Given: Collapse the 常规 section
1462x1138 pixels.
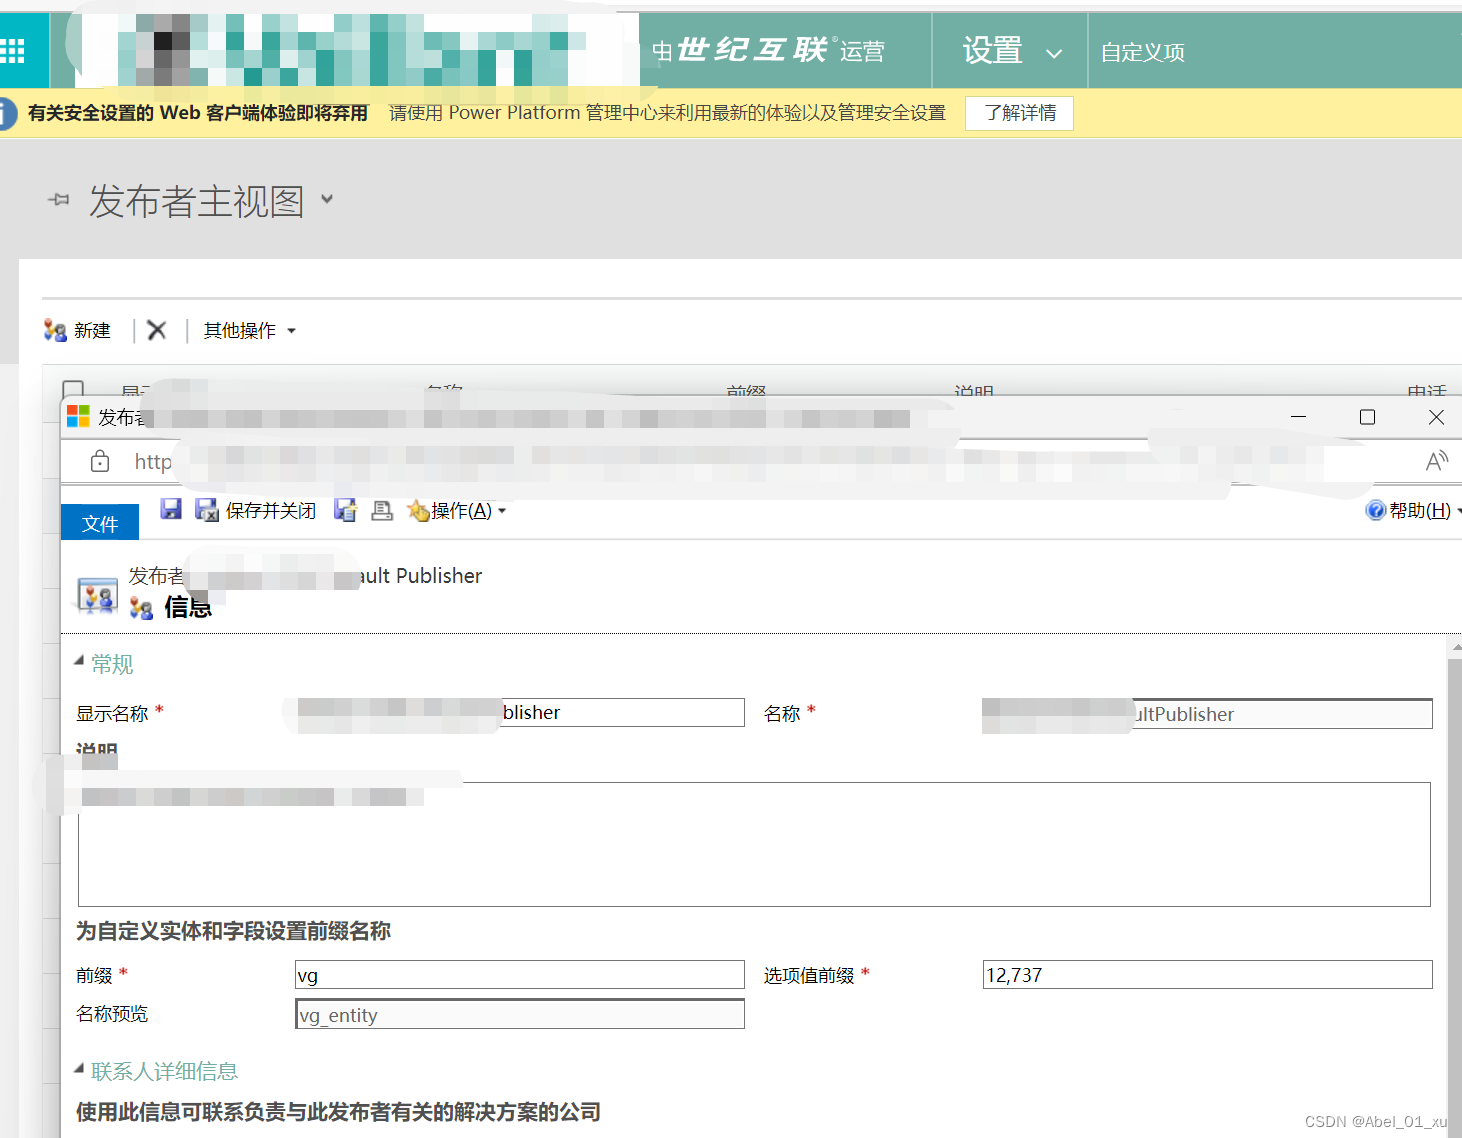Looking at the screenshot, I should 79,660.
